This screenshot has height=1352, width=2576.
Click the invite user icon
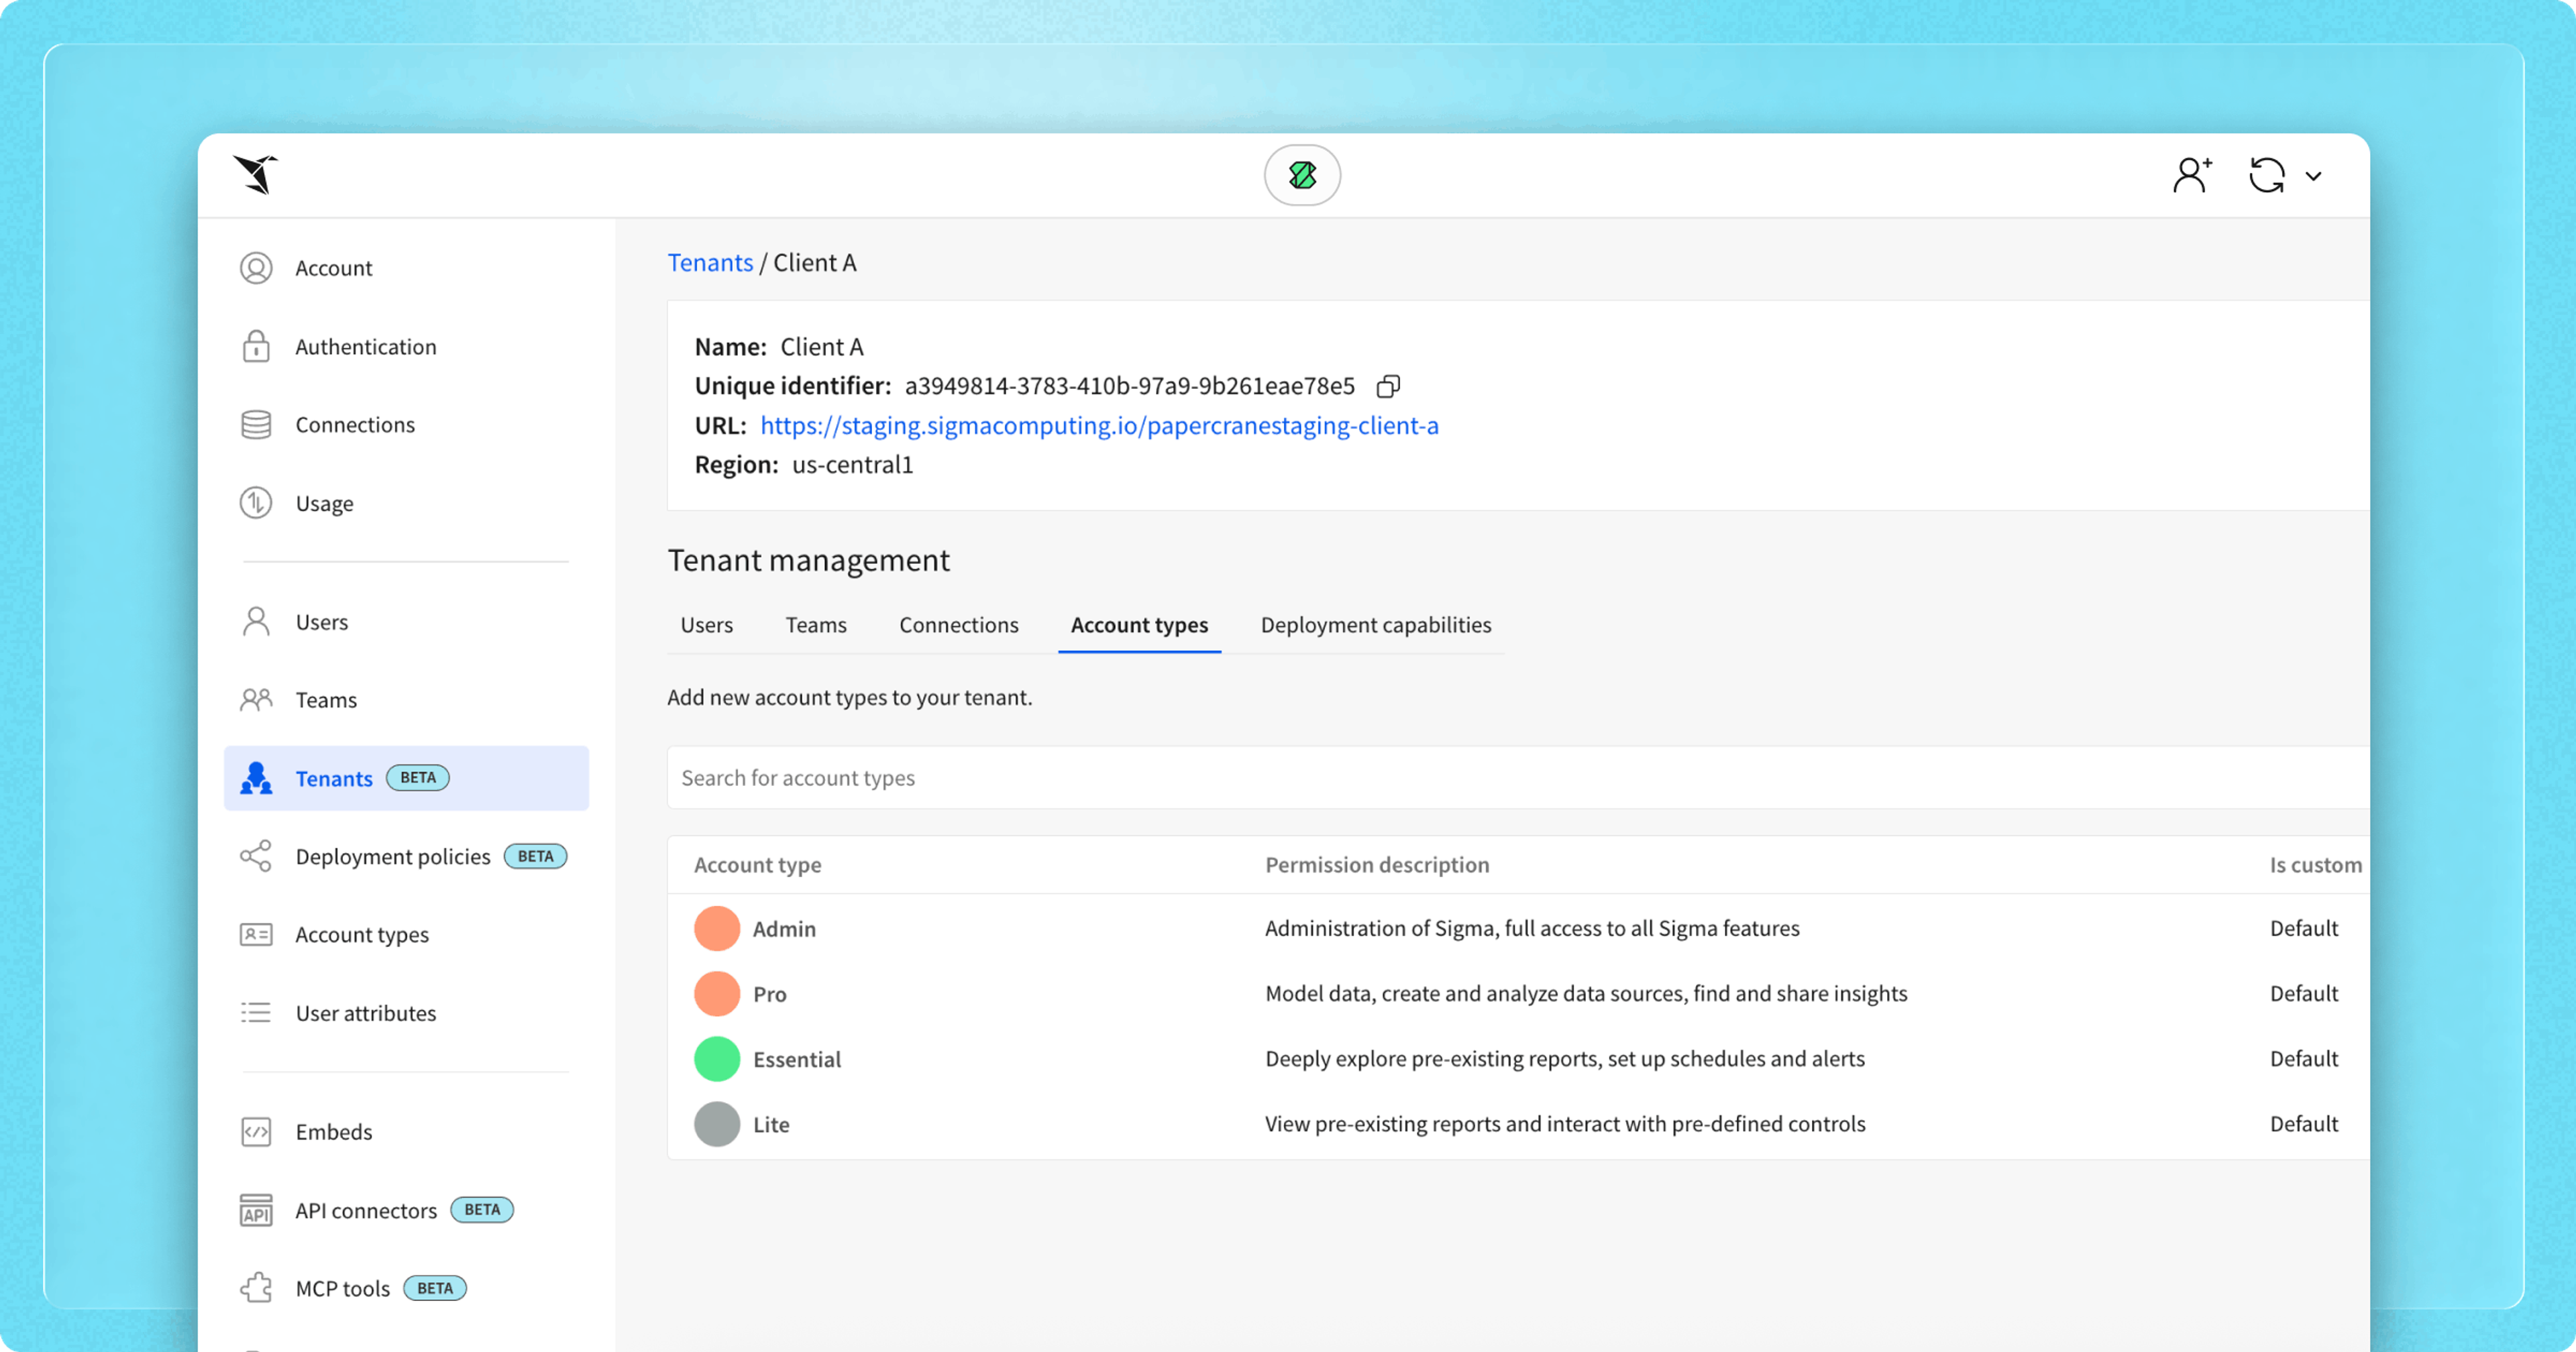pos(2192,175)
